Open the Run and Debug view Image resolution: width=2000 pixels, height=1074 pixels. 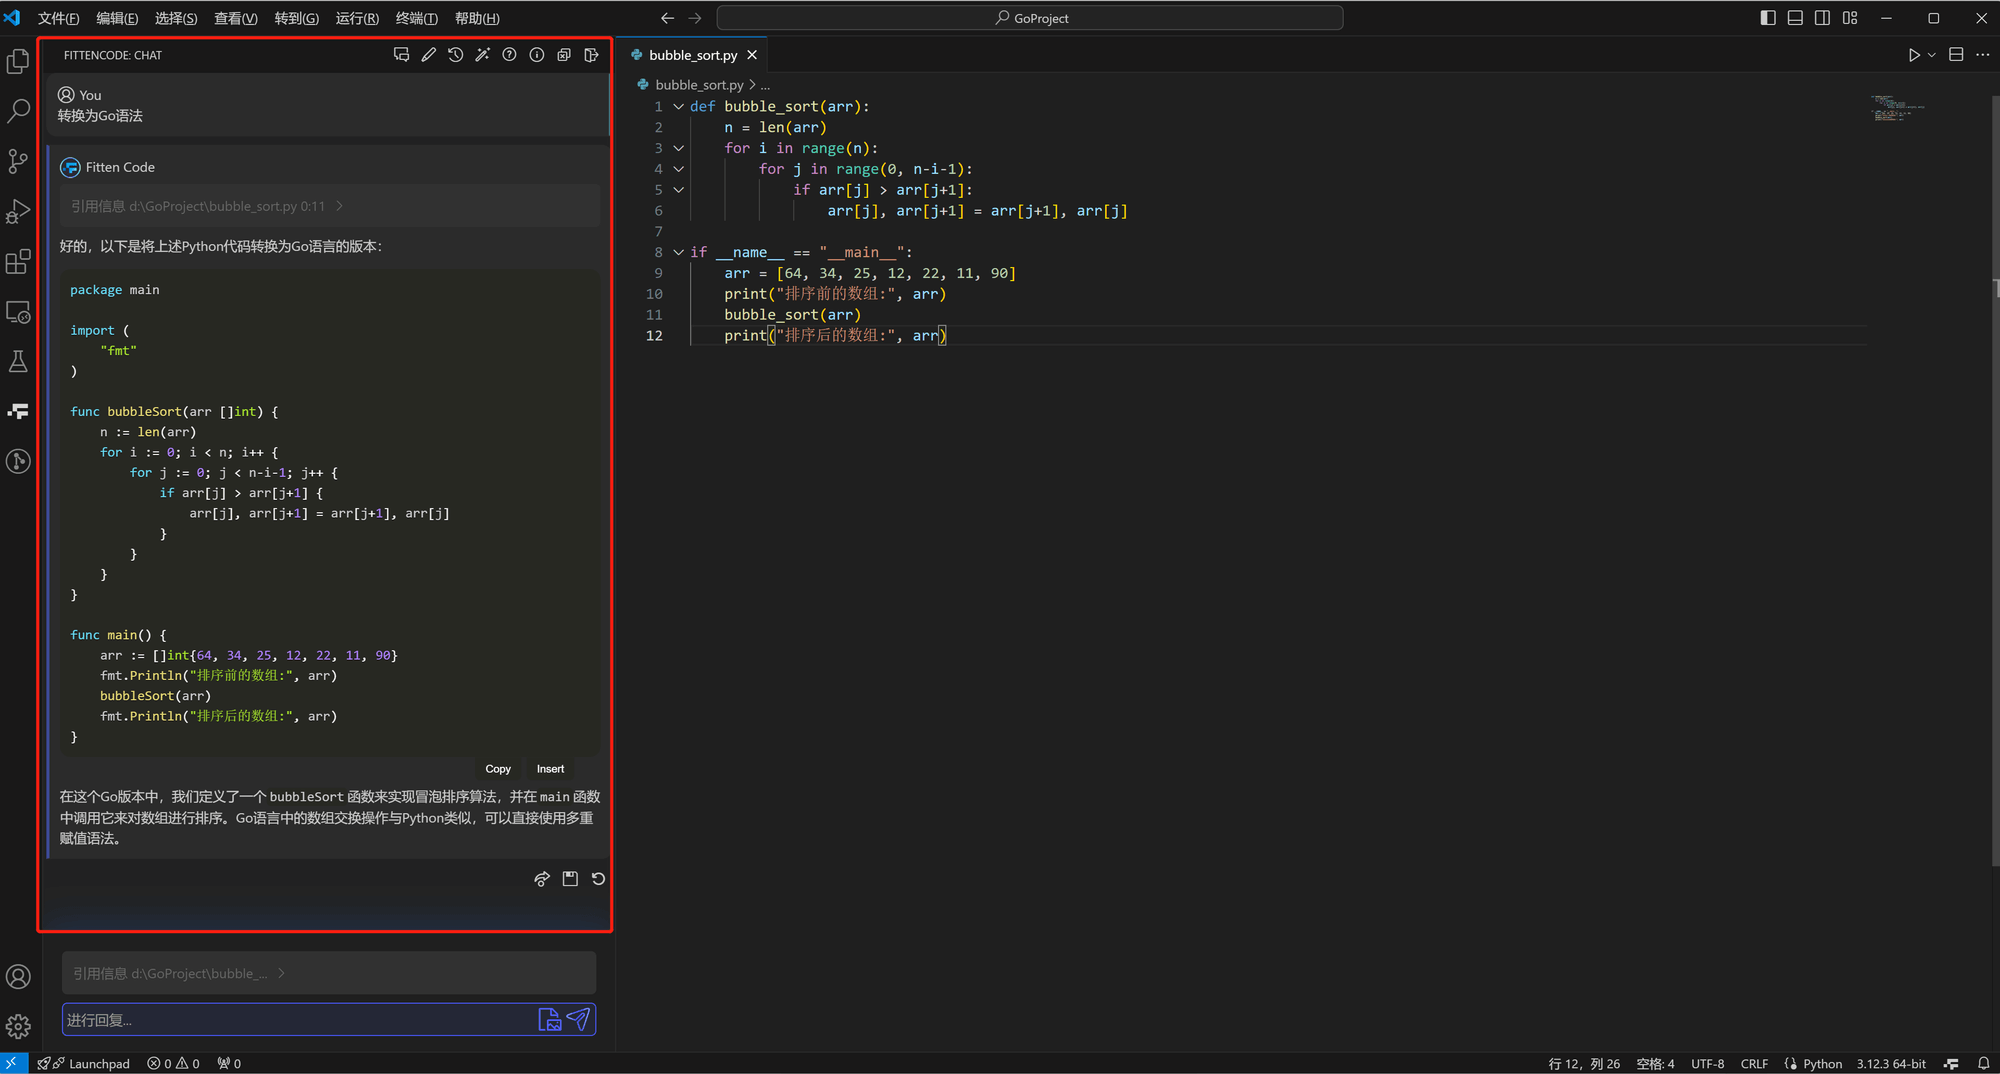(x=18, y=211)
